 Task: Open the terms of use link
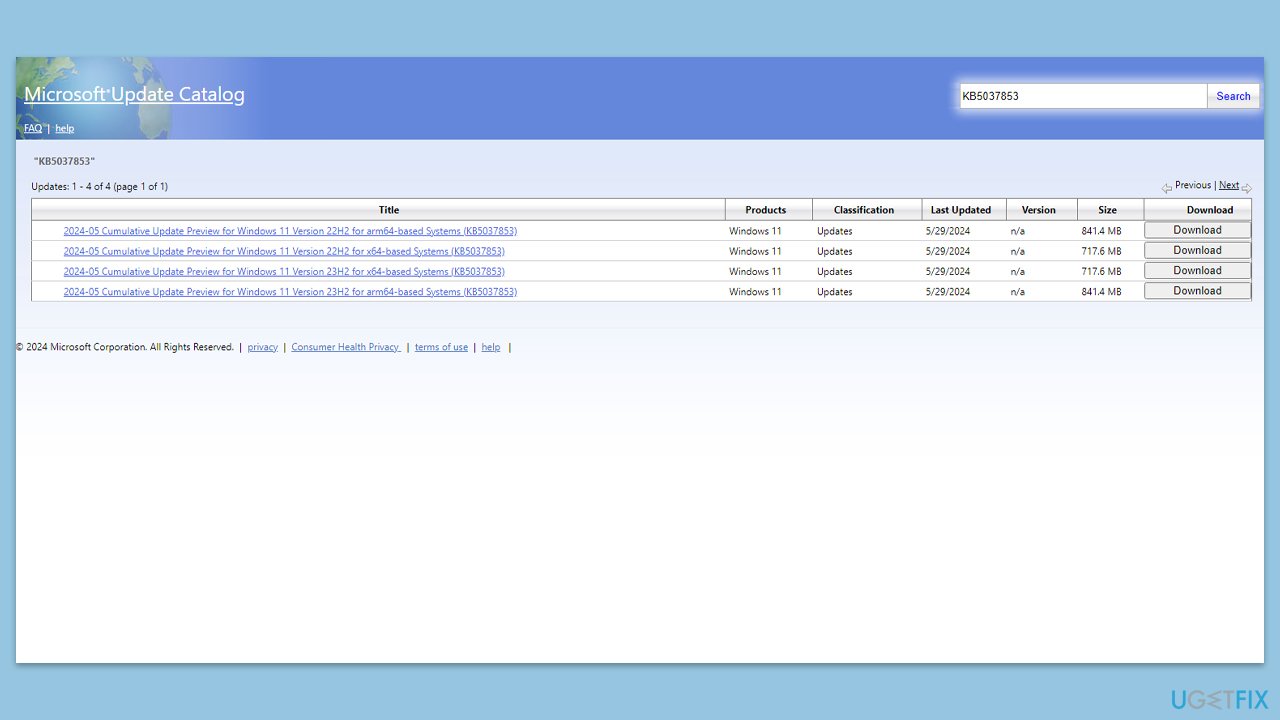(x=441, y=347)
